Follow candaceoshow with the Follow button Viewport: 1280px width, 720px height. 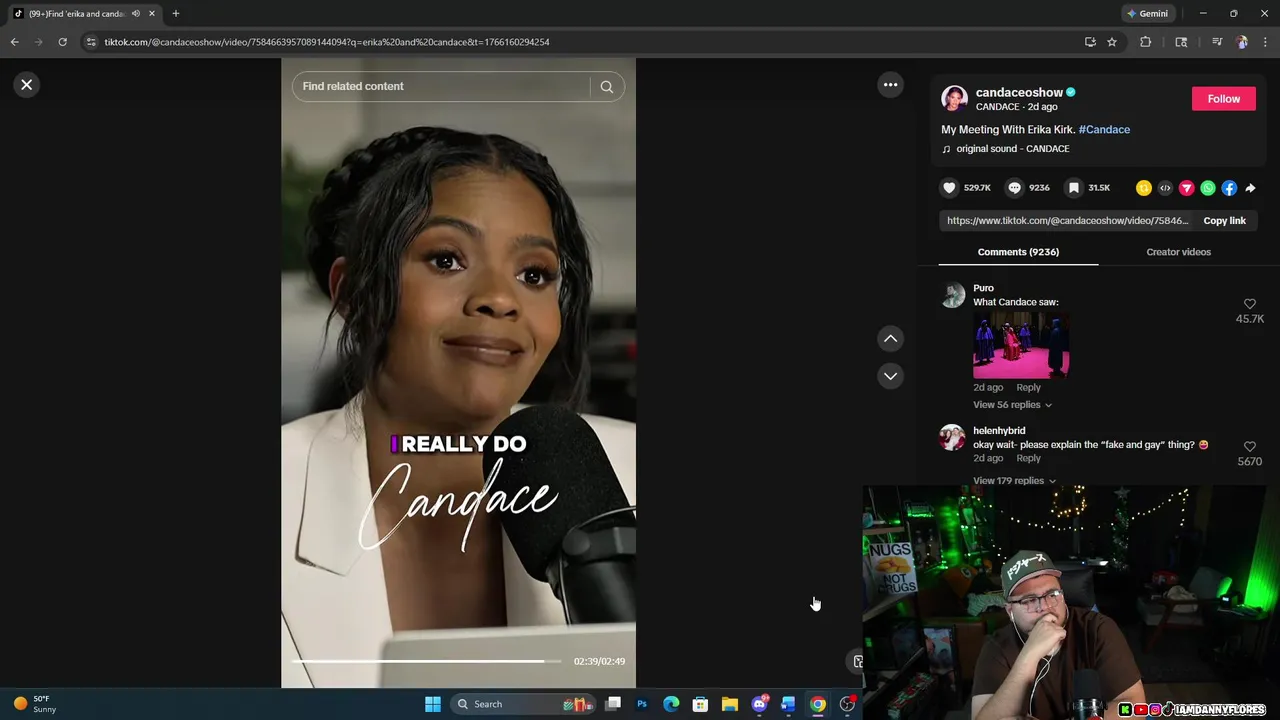(x=1223, y=99)
